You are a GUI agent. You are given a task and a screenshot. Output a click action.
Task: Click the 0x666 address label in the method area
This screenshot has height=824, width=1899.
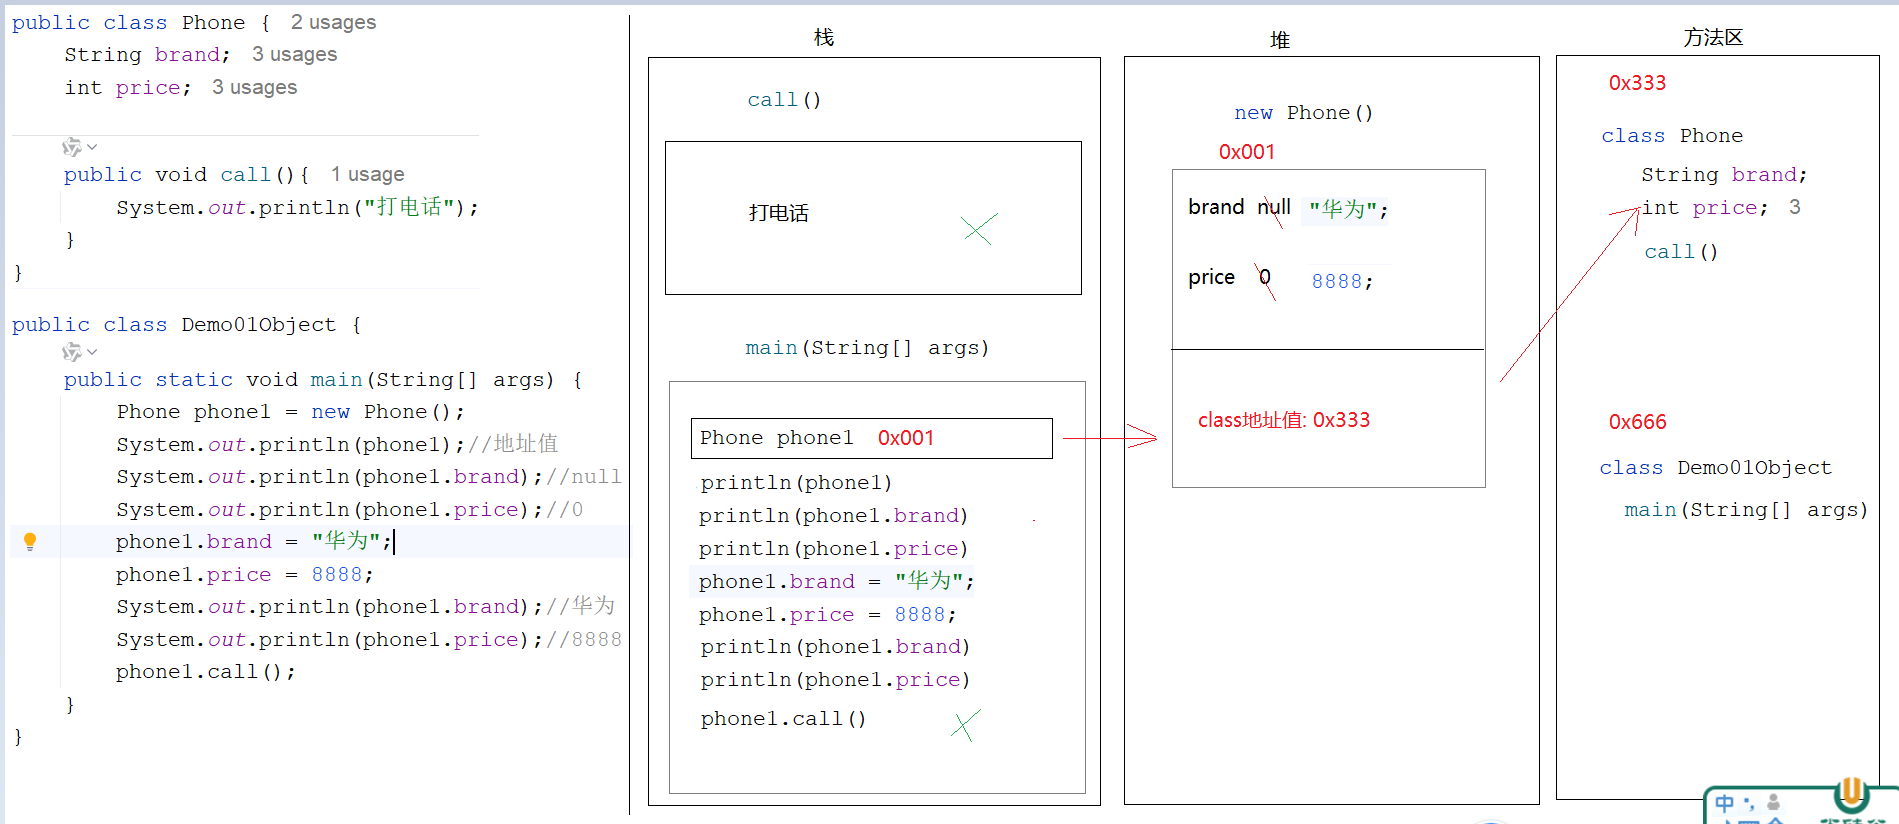click(x=1637, y=422)
